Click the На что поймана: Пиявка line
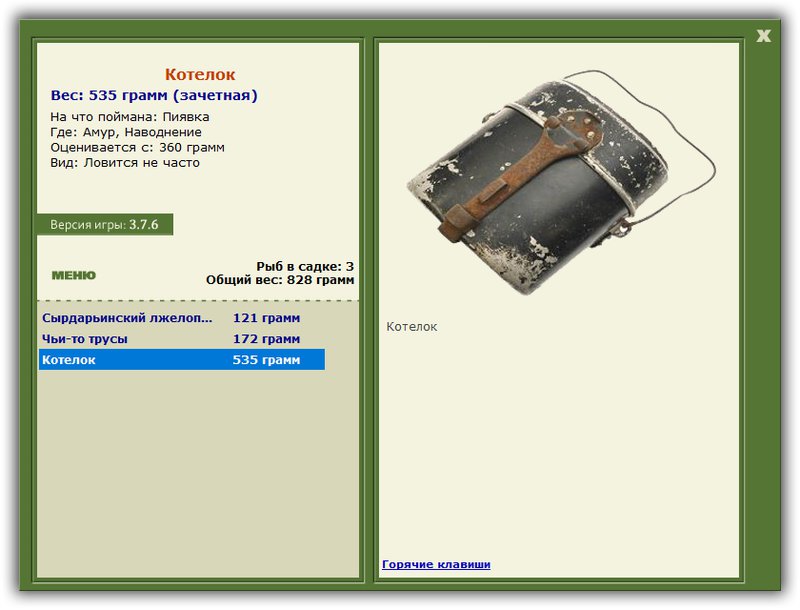The width and height of the screenshot is (800, 610). [130, 117]
